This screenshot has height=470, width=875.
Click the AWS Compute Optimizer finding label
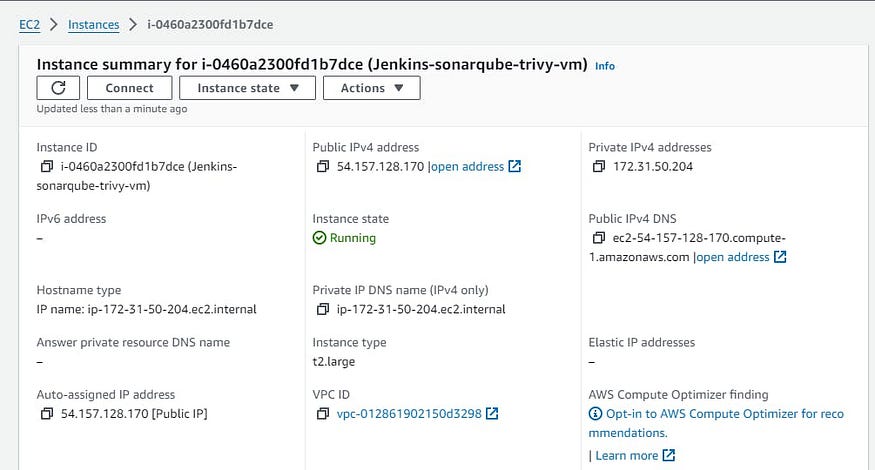click(679, 395)
